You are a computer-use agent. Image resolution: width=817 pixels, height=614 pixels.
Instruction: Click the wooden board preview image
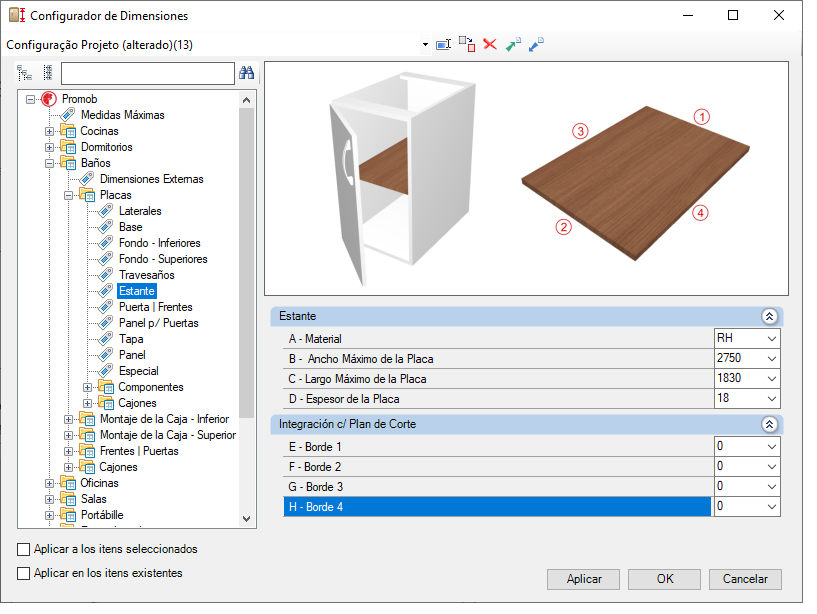click(x=636, y=182)
